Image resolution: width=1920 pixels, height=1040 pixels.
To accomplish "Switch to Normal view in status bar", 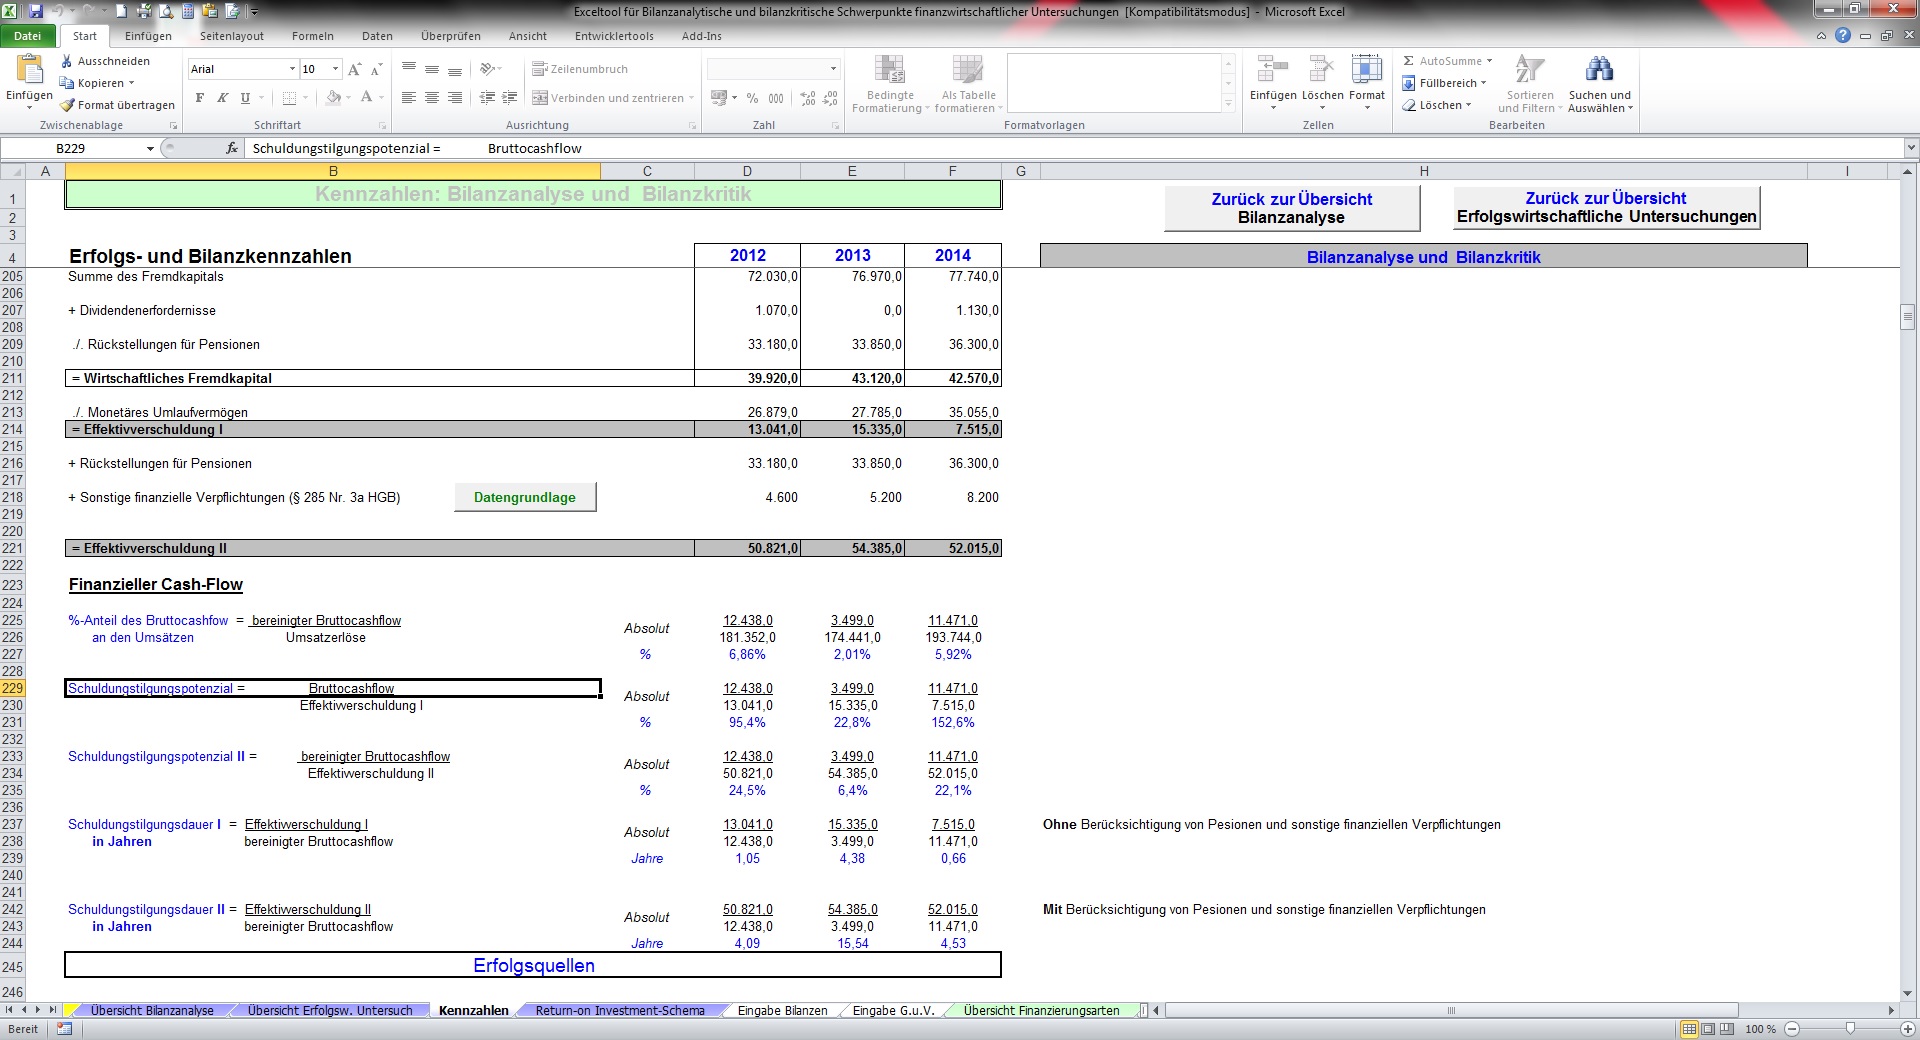I will tap(1689, 1029).
